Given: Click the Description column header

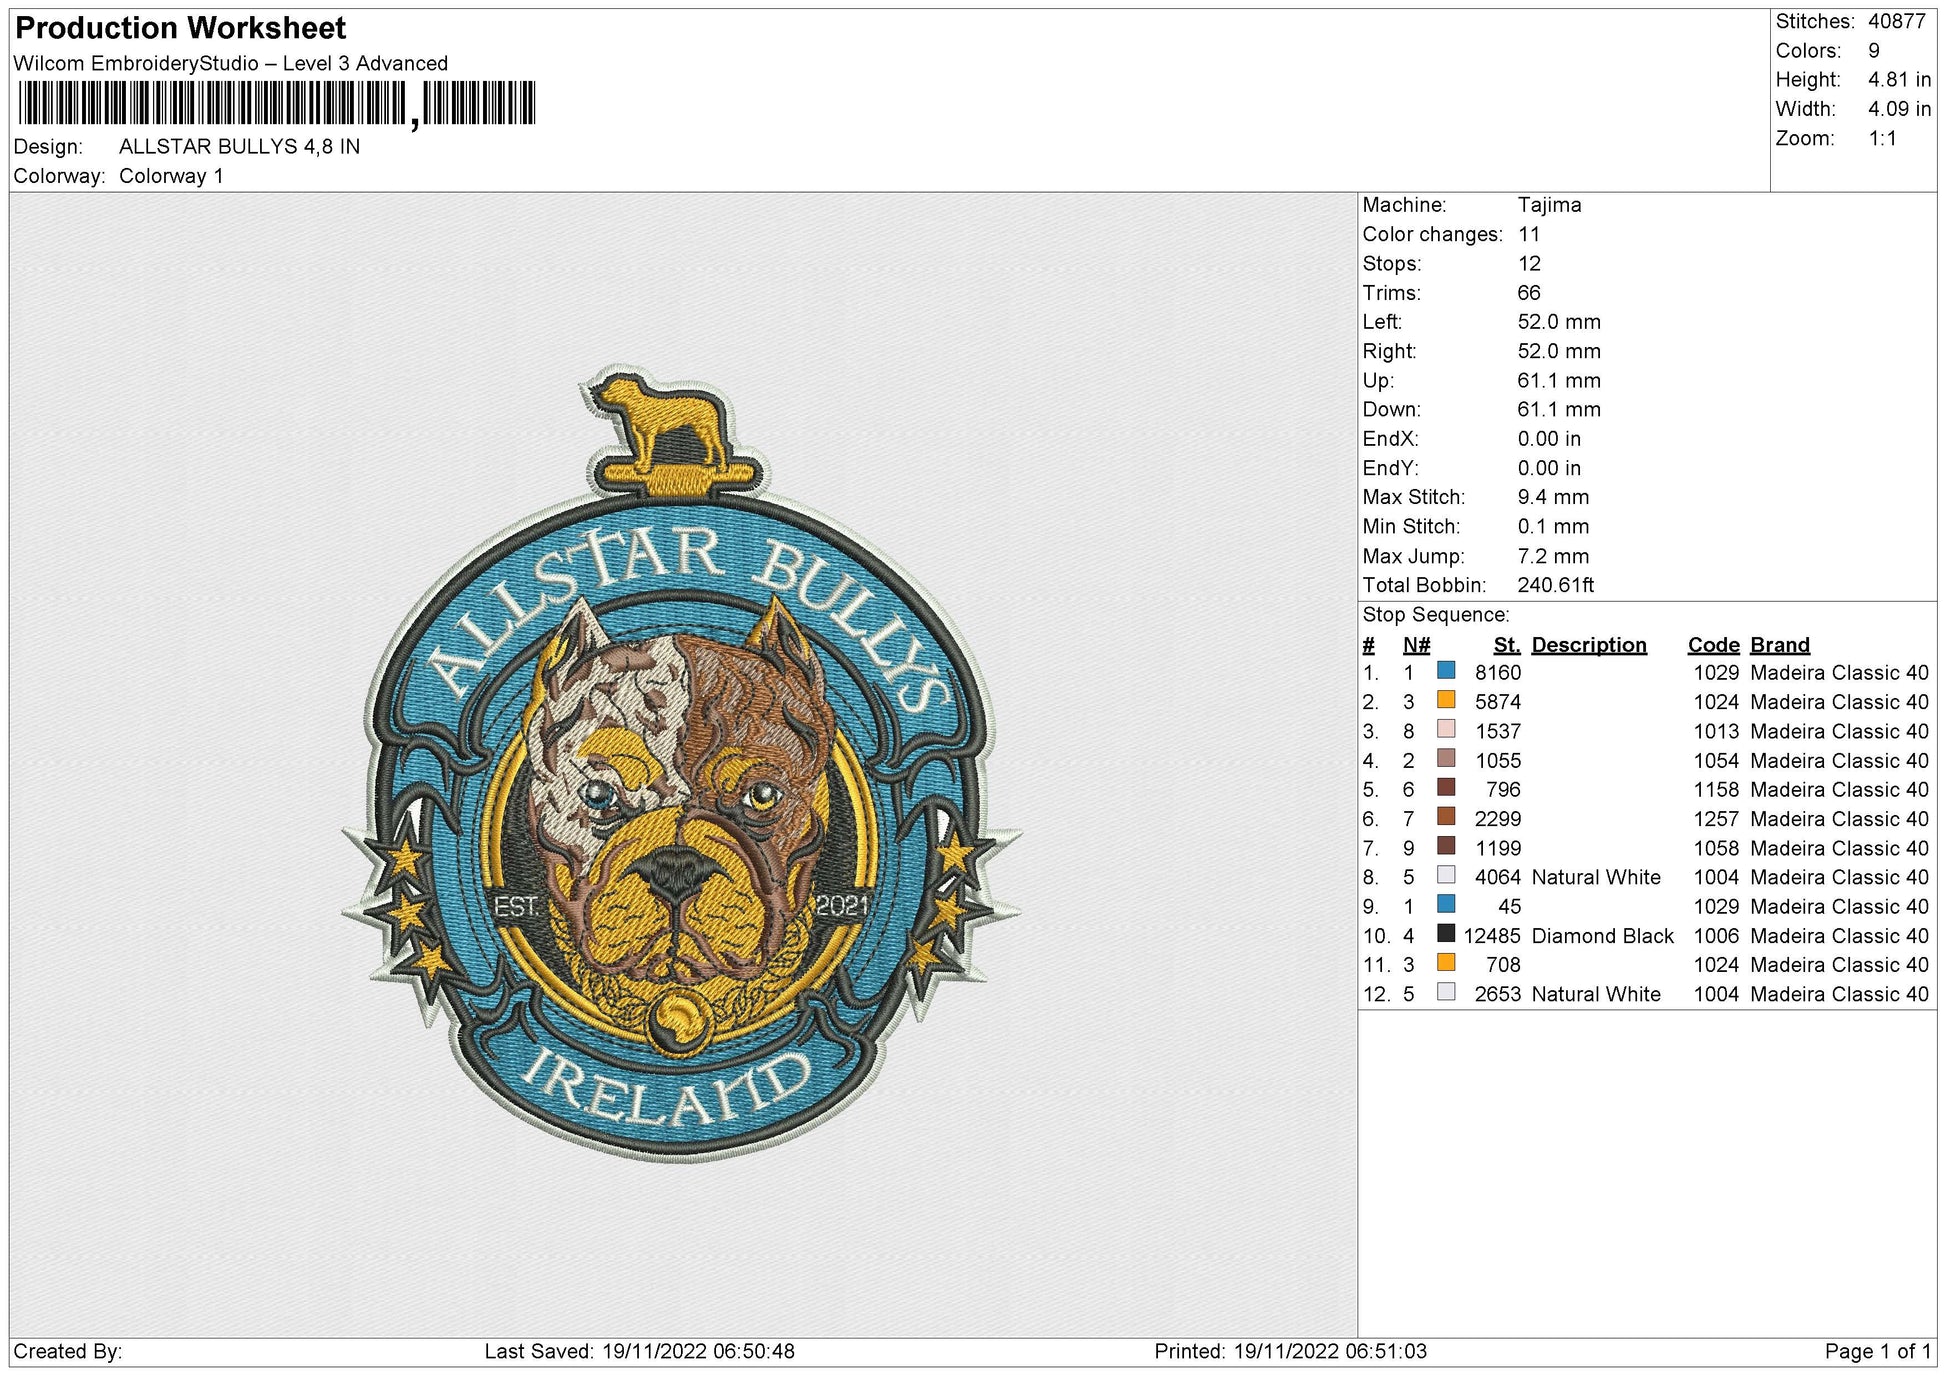Looking at the screenshot, I should click(1588, 645).
